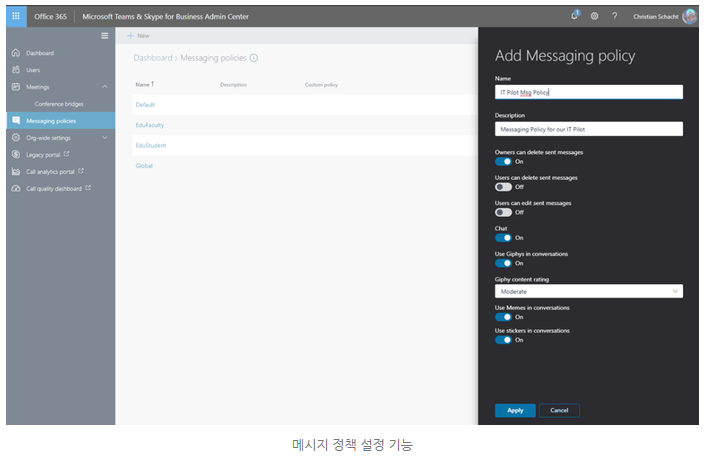Open Conference bridges under Meetings
This screenshot has height=460, width=705.
(59, 104)
